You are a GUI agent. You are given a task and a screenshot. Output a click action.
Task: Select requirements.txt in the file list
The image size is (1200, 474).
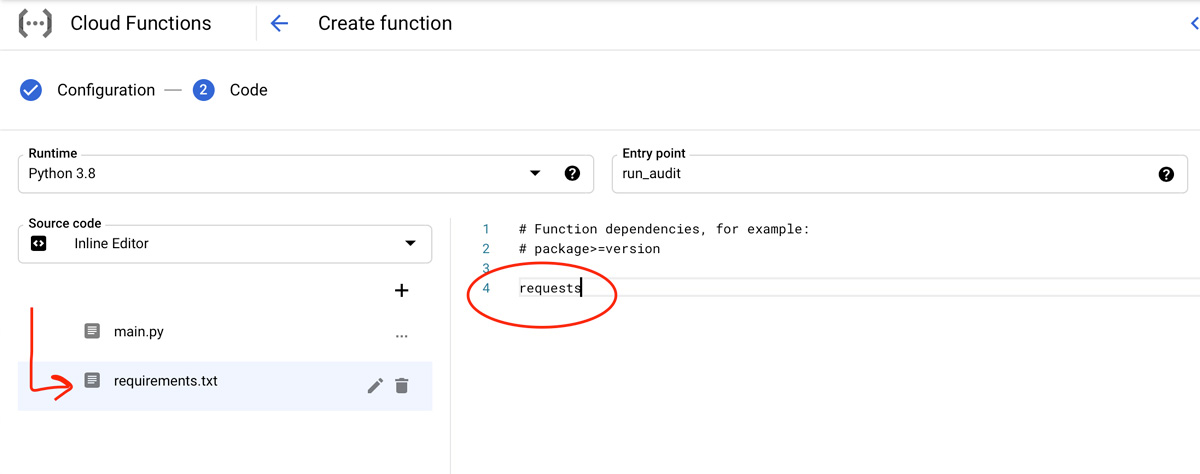point(166,381)
